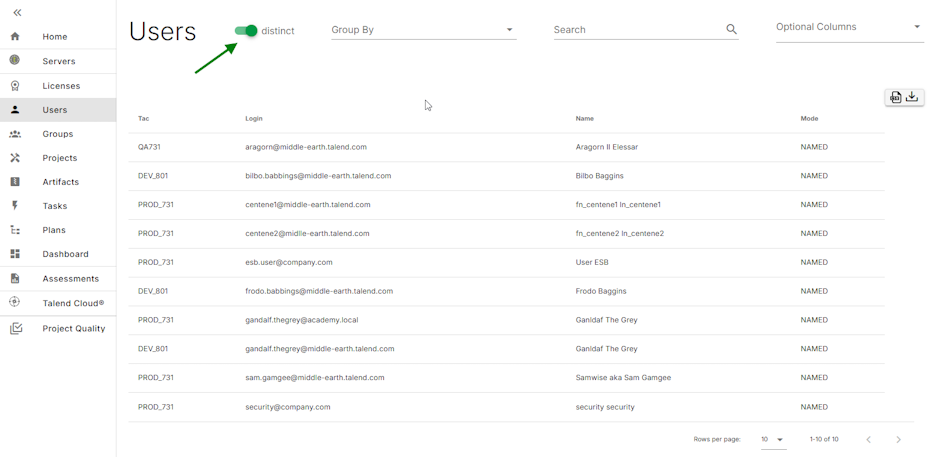Click the Licenses badge icon

coord(15,86)
